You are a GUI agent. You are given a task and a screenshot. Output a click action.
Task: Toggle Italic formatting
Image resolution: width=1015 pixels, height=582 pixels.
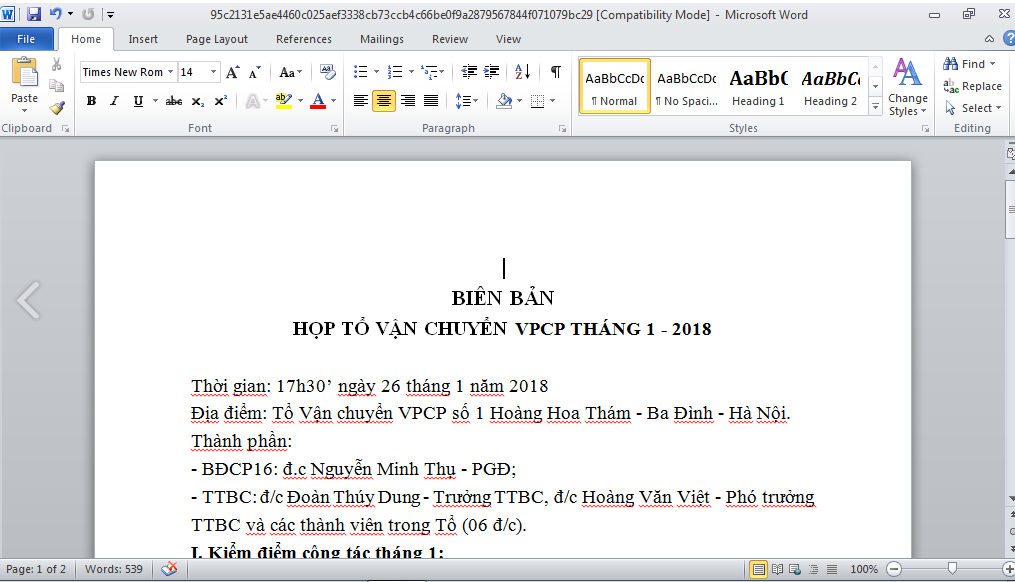tap(115, 101)
